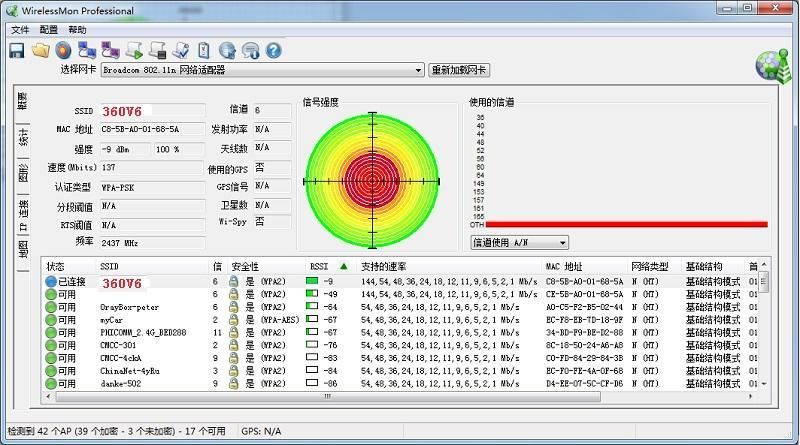Viewport: 800px width, 445px height.
Task: Click the 认证类型 field showing WPA-PSK
Action: point(152,188)
